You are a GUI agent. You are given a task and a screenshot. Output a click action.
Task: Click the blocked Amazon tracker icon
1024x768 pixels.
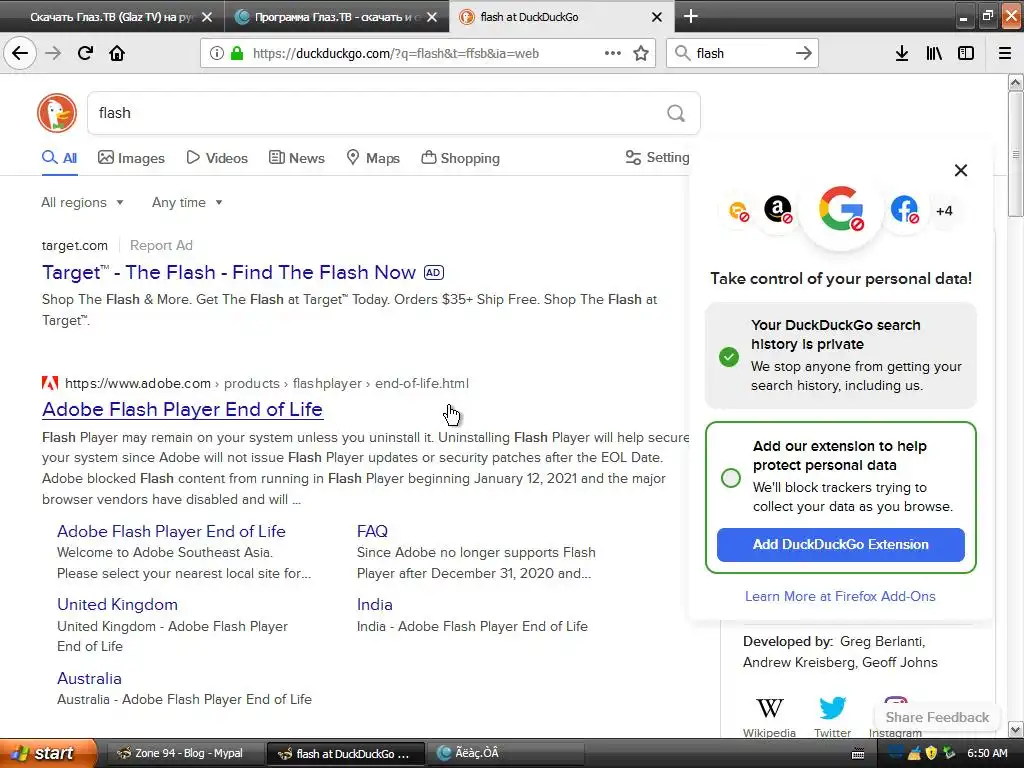(x=778, y=210)
